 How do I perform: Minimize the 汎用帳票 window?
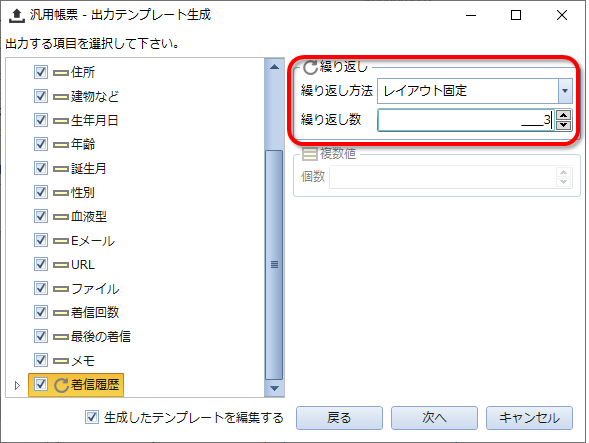pos(471,15)
